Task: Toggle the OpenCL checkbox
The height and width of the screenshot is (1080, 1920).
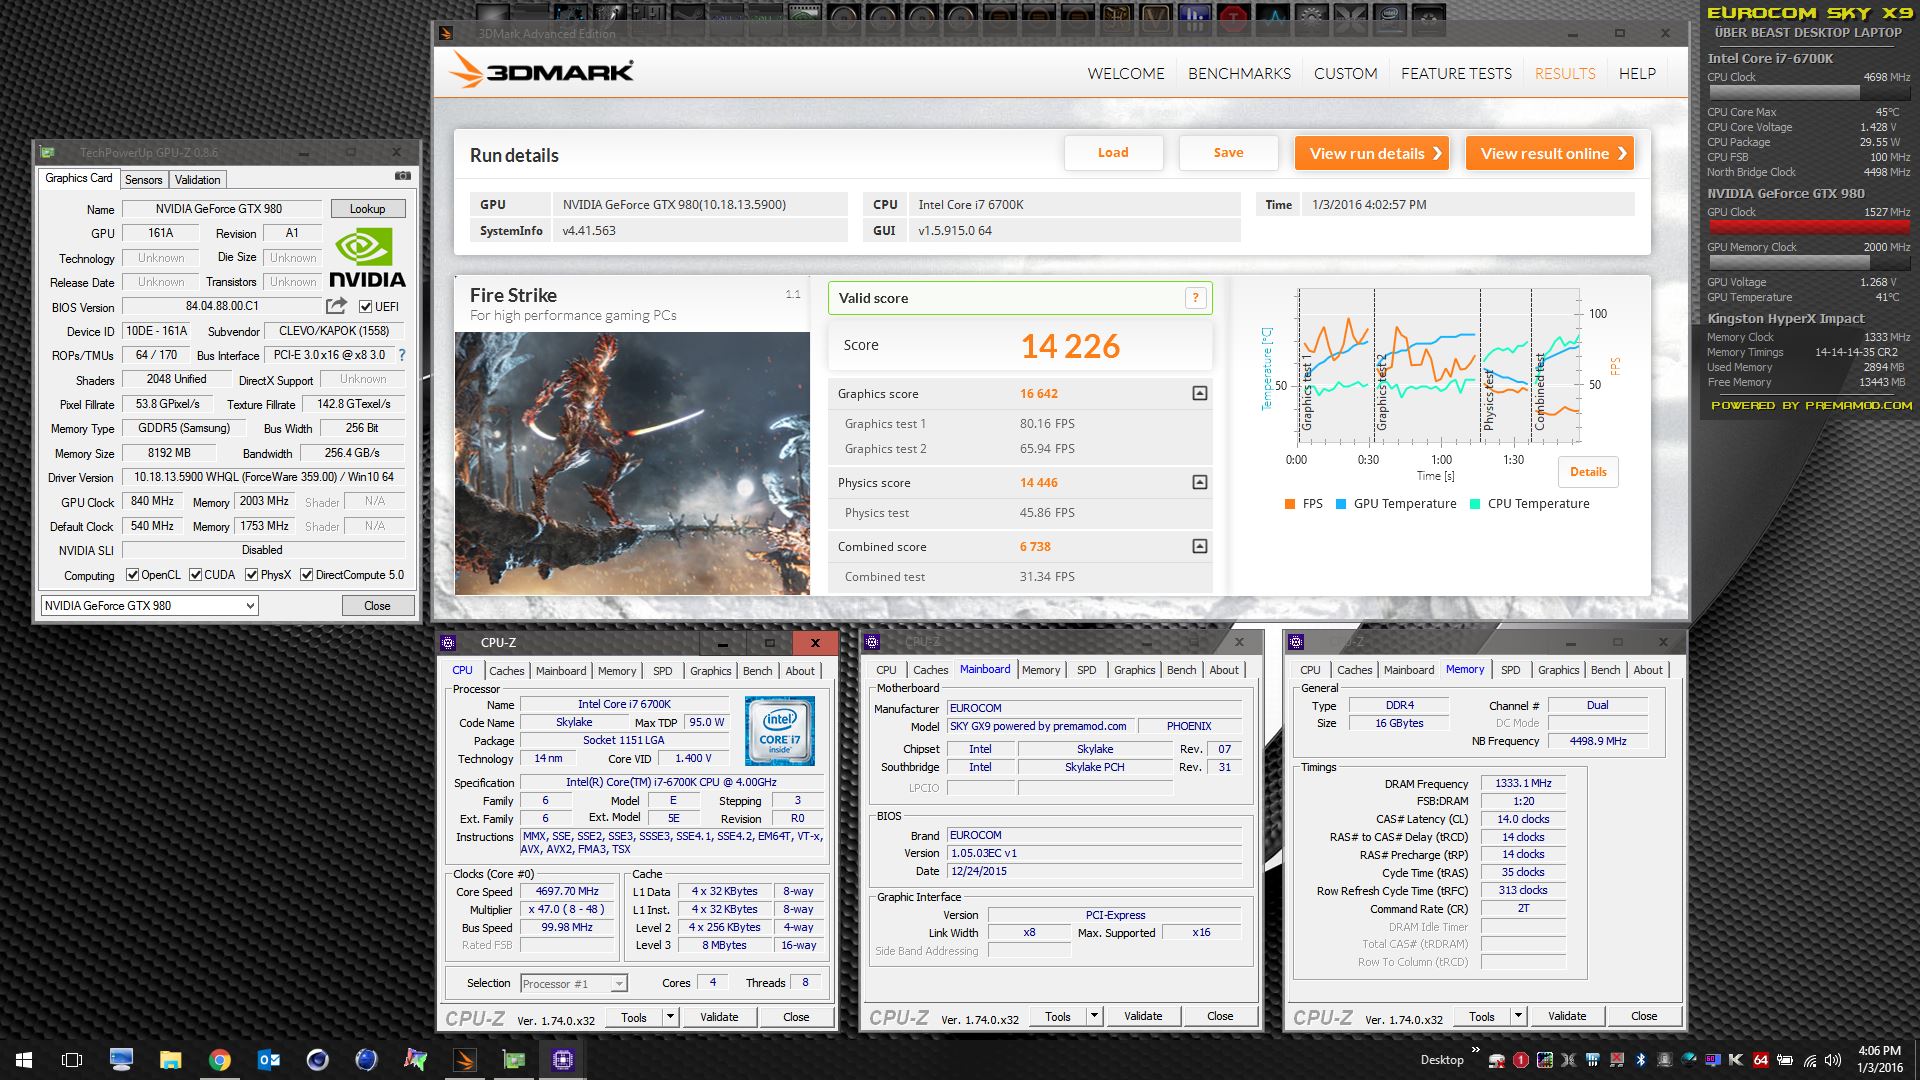Action: [132, 575]
